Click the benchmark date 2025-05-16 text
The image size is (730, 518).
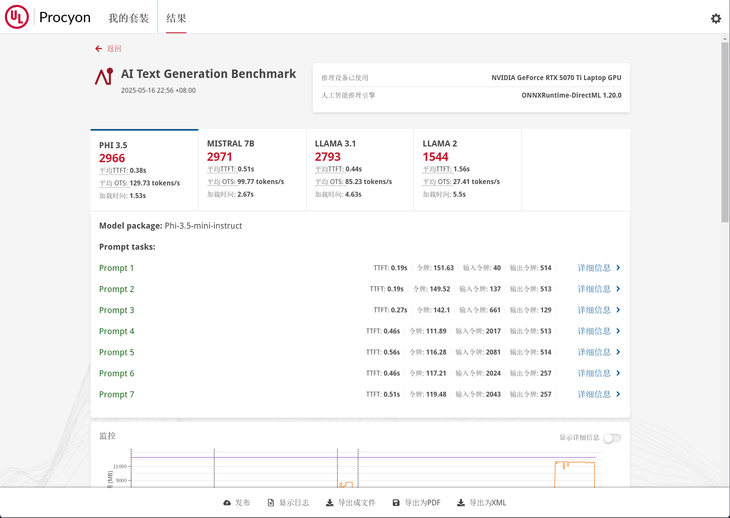pyautogui.click(x=158, y=90)
